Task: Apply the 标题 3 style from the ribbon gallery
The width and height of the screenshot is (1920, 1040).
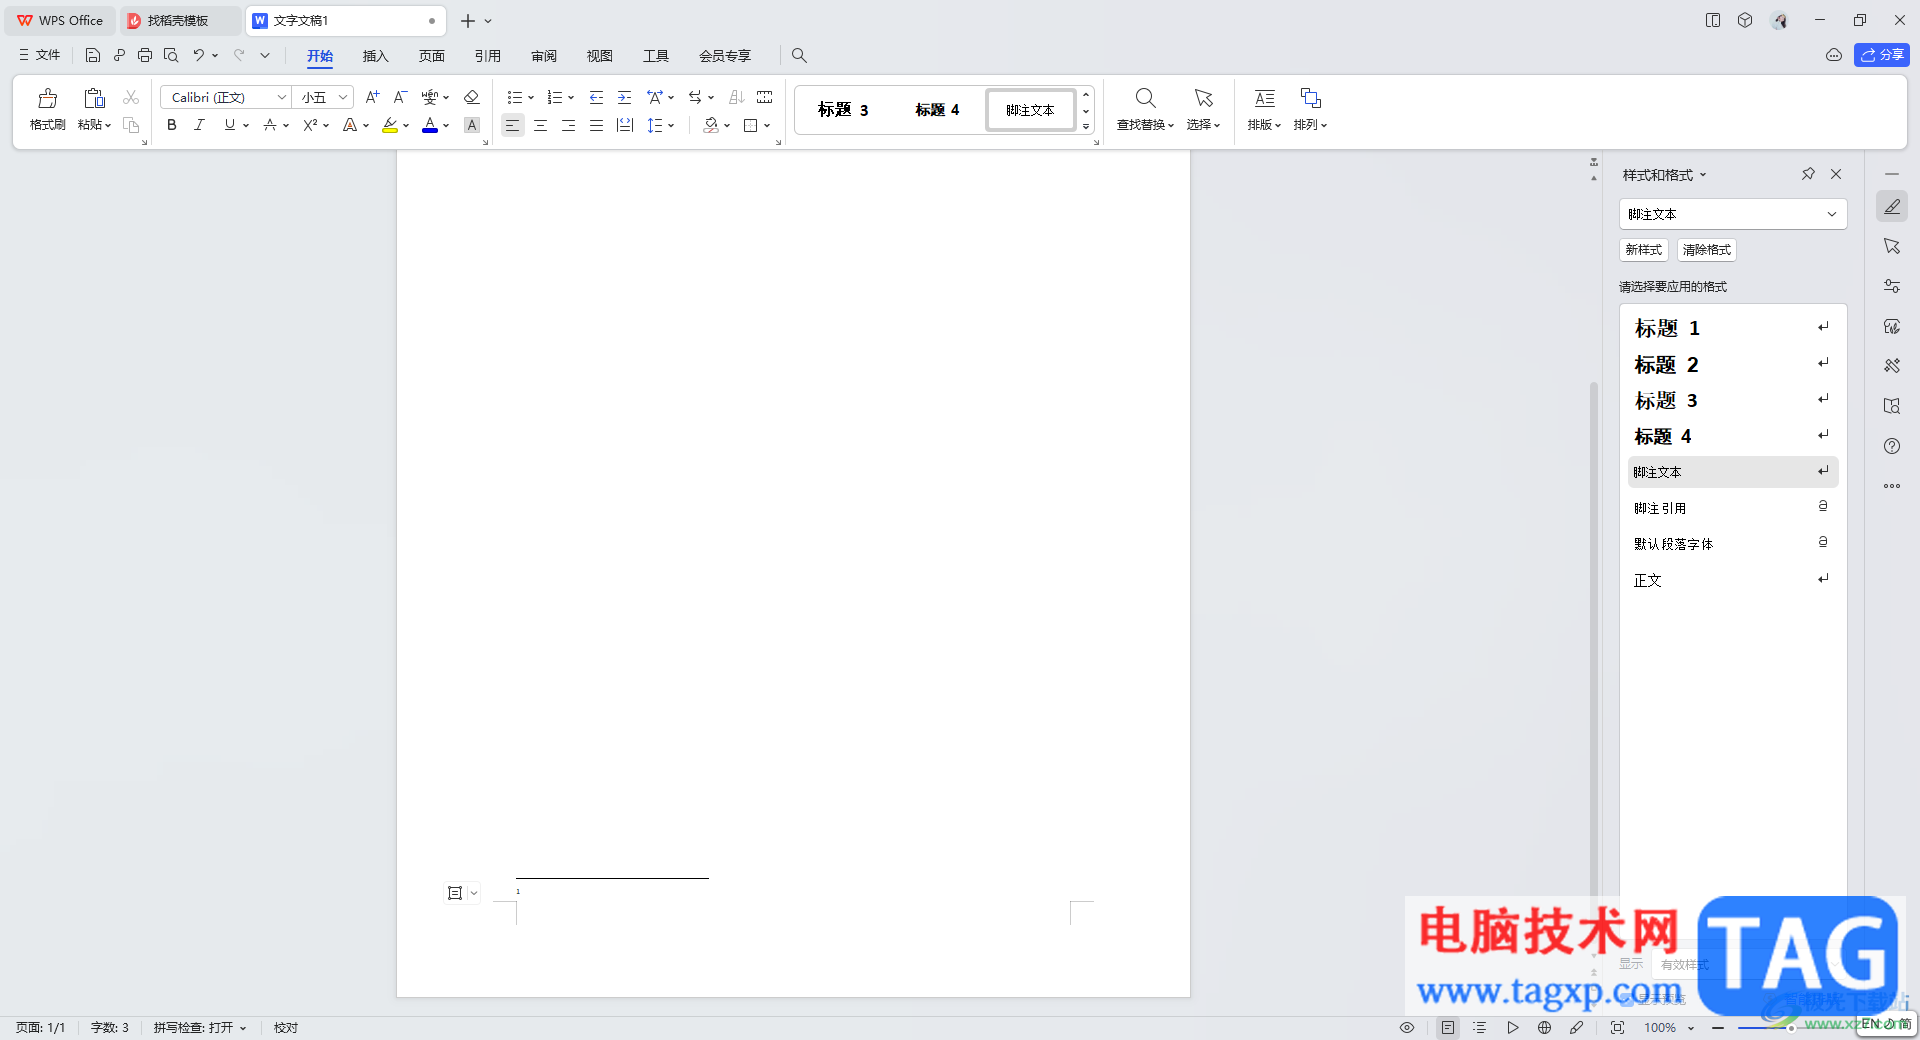Action: pyautogui.click(x=843, y=110)
